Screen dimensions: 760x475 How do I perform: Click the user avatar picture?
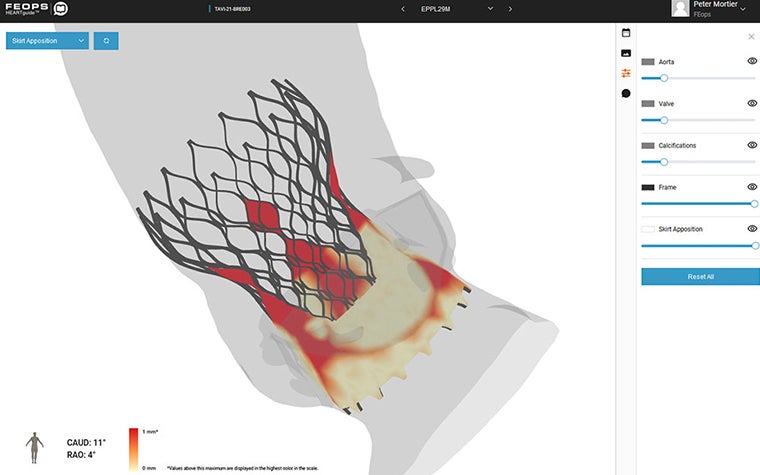click(681, 8)
